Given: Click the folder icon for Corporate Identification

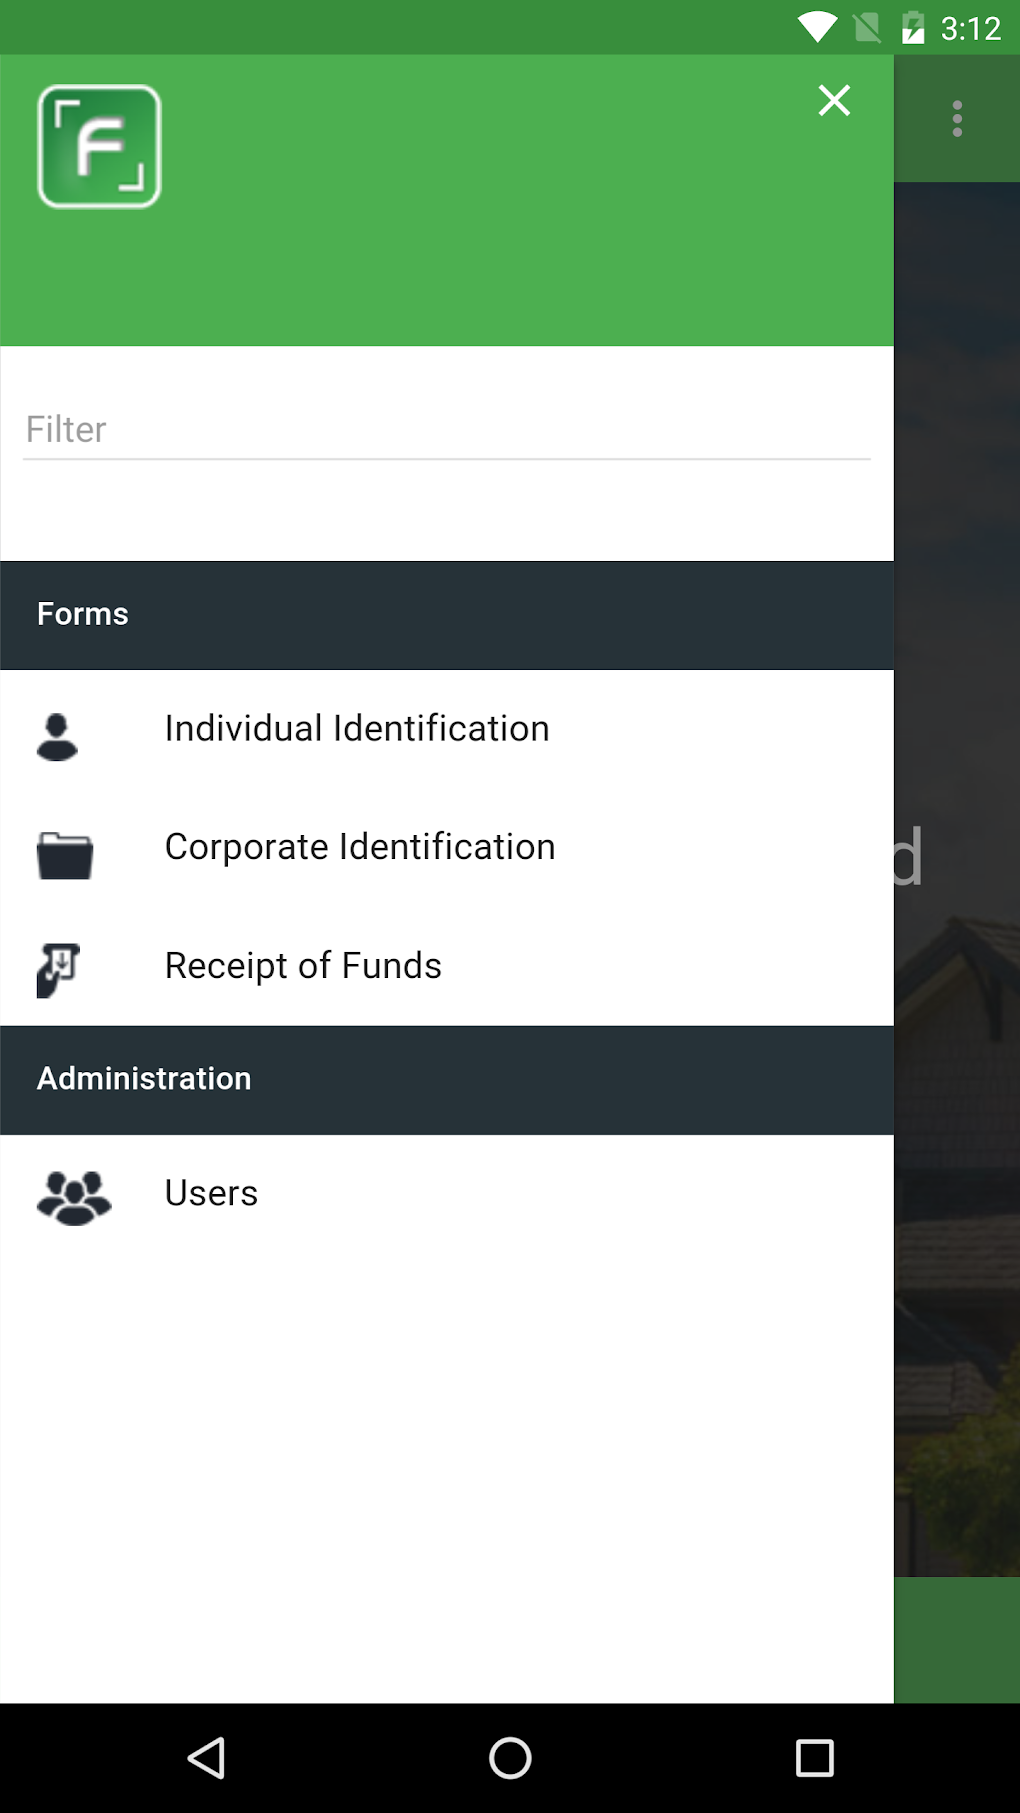Looking at the screenshot, I should click(x=65, y=855).
